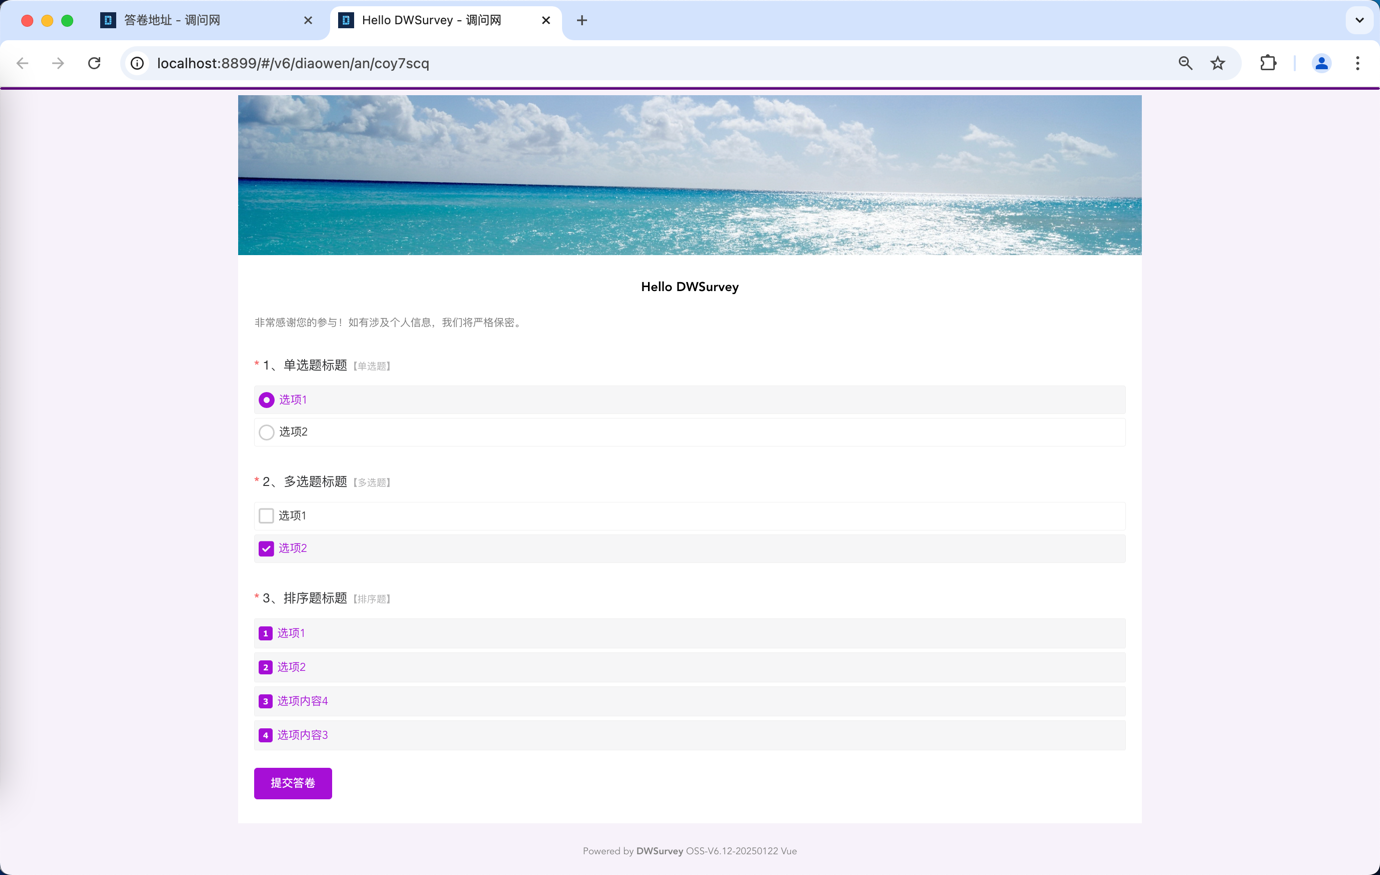Screen dimensions: 1380x875
Task: Check 选项1 checkbox in question 2
Action: pos(690,516)
